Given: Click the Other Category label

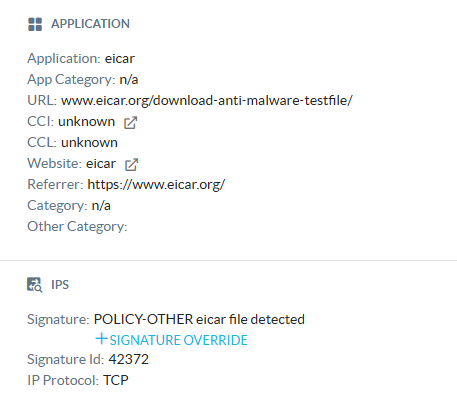Looking at the screenshot, I should click(77, 227).
